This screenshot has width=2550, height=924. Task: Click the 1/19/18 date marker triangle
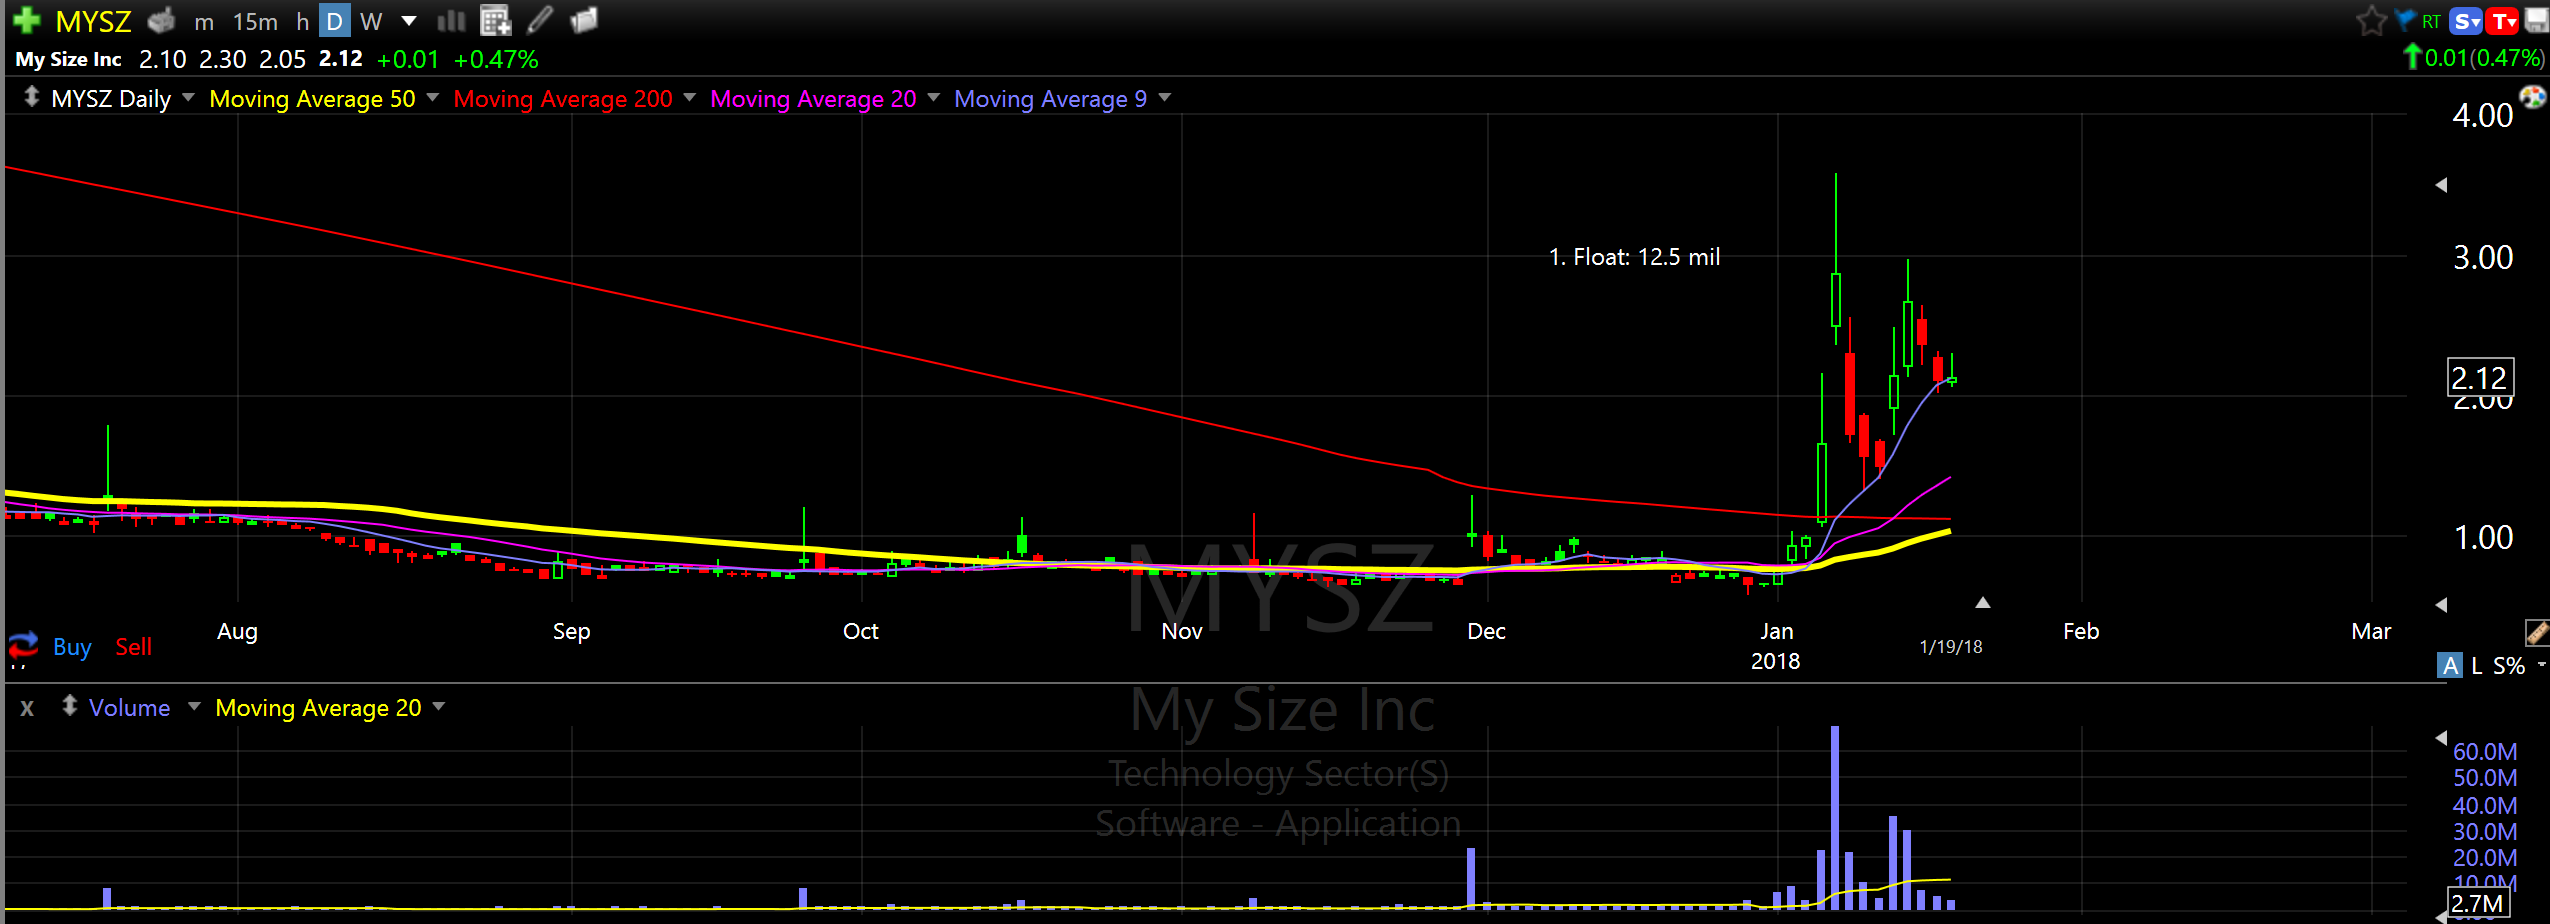coord(1982,602)
